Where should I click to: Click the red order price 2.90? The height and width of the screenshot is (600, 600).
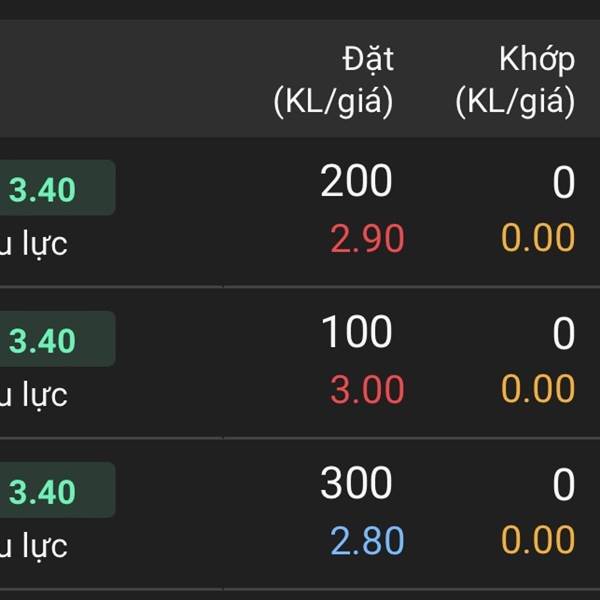coord(367,239)
